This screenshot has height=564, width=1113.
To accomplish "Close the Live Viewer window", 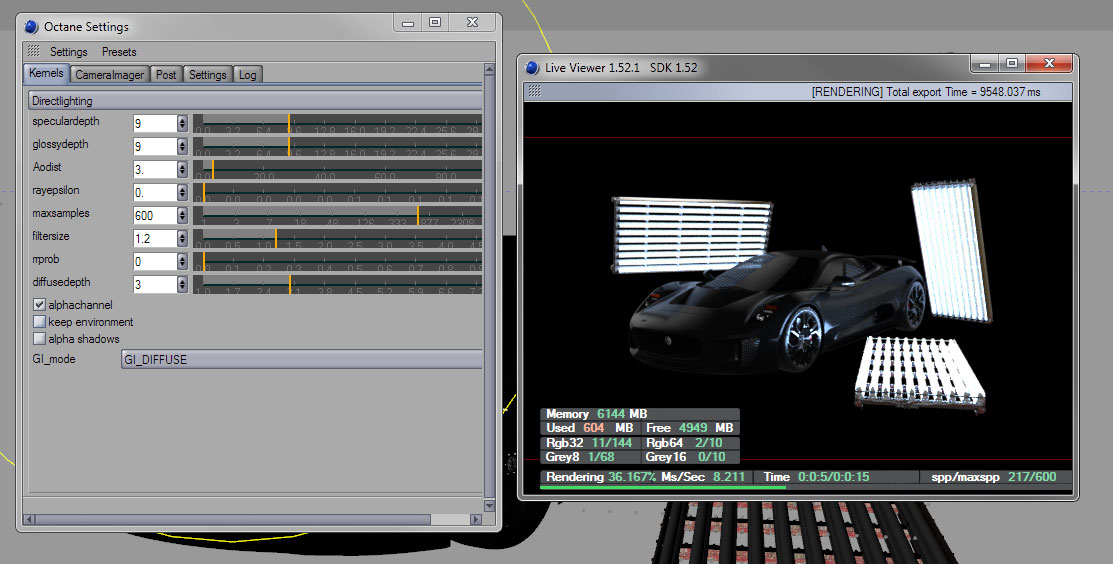I will [1049, 64].
